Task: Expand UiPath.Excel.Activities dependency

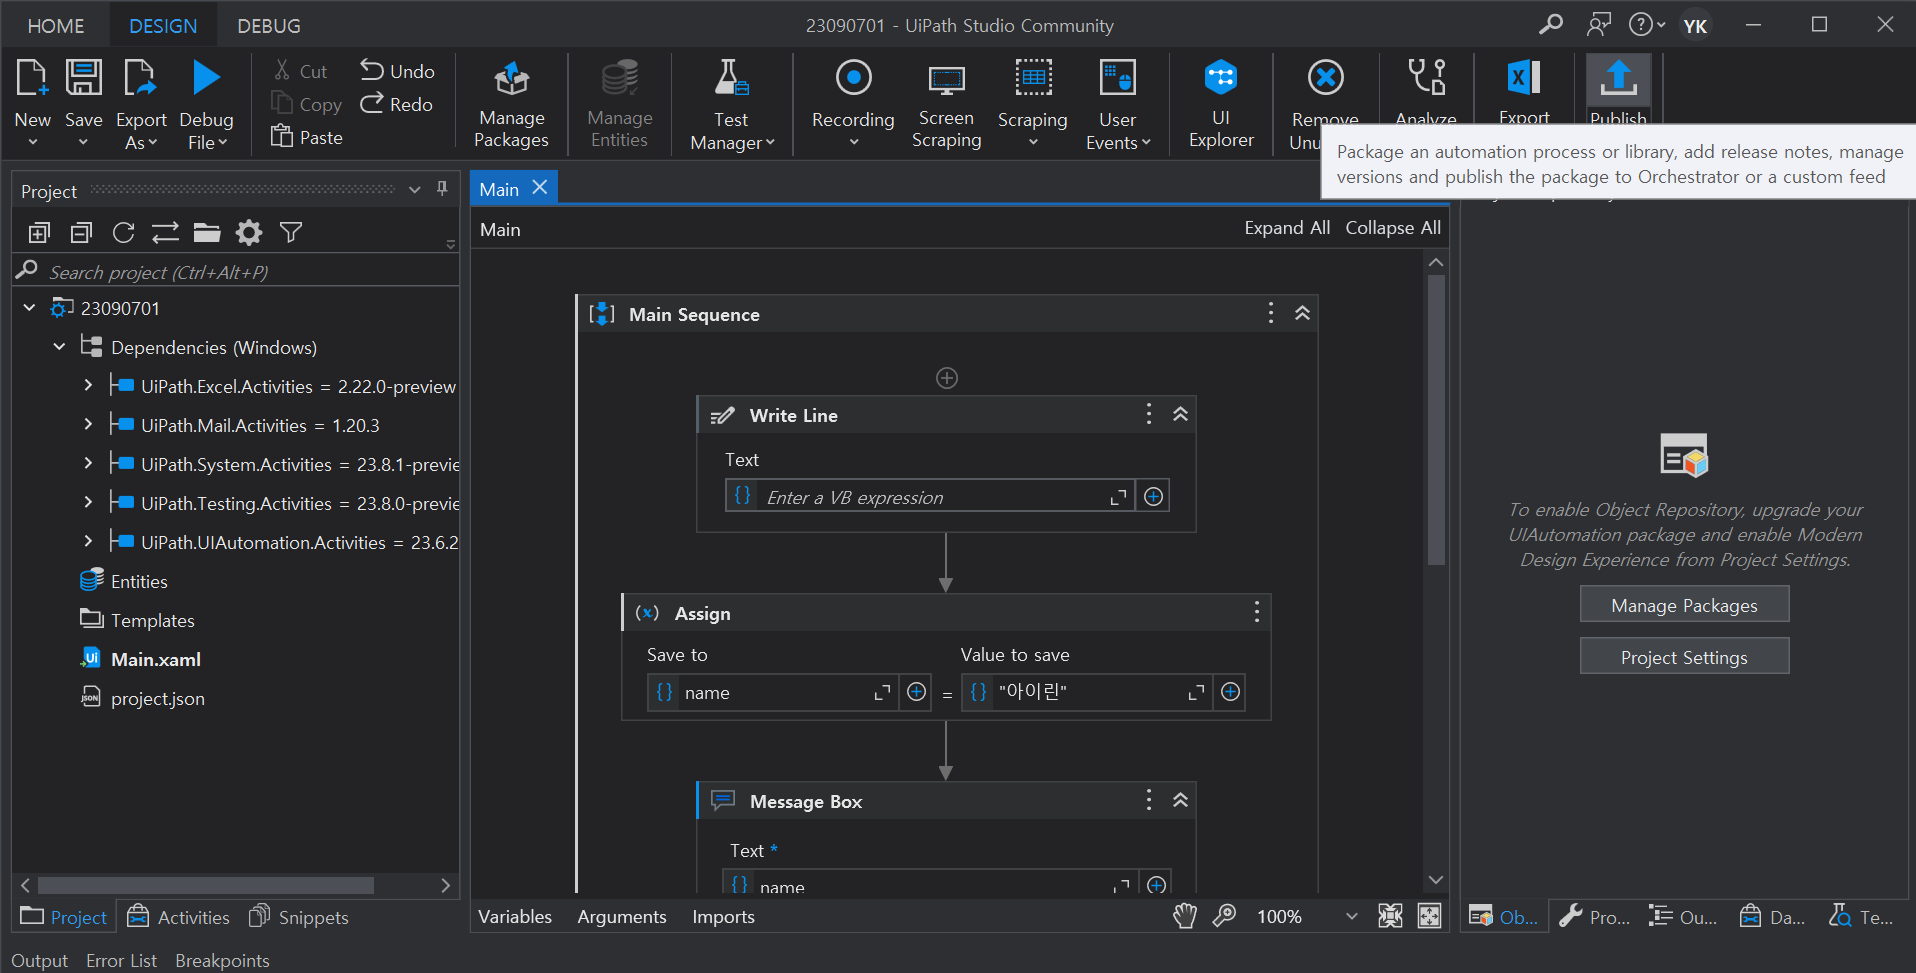Action: click(x=88, y=385)
